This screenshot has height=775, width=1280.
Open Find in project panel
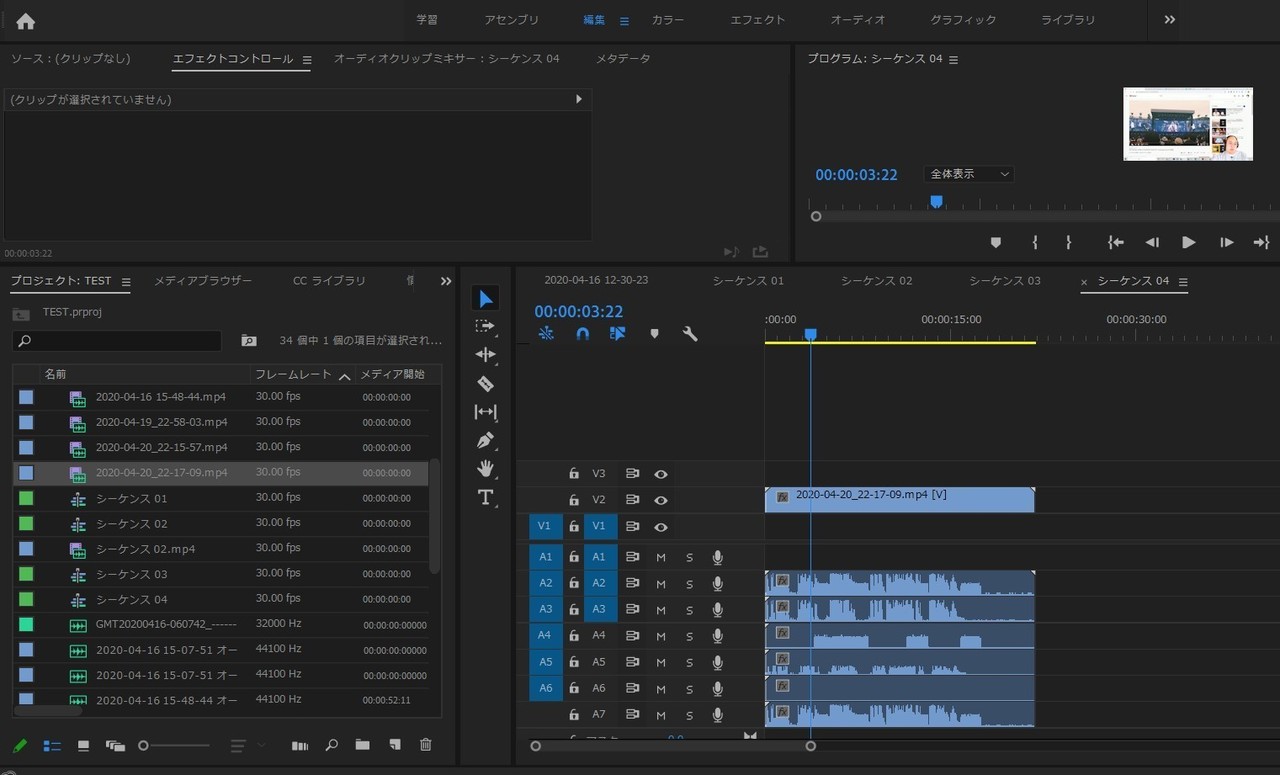pyautogui.click(x=331, y=745)
